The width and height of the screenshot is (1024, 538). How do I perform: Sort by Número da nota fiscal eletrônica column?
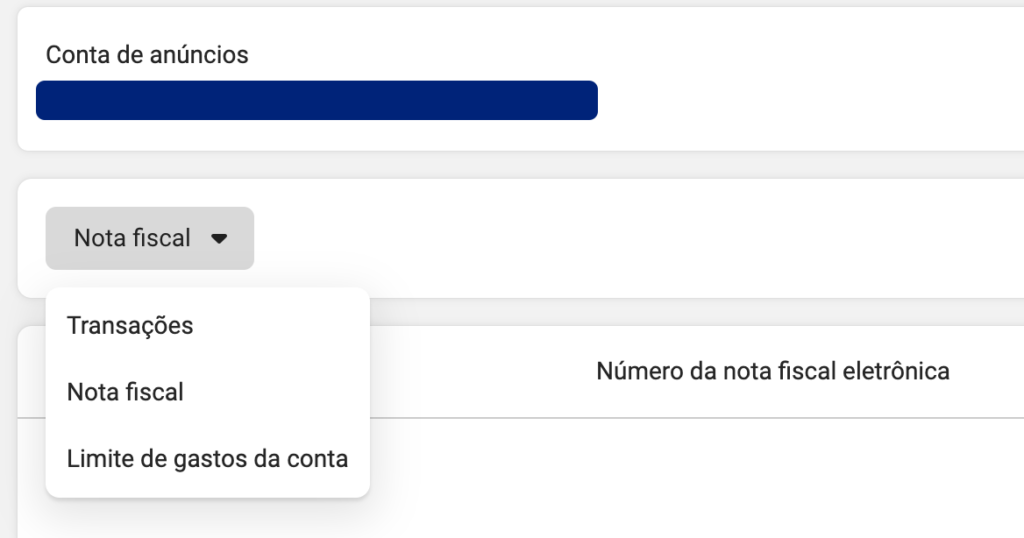[x=772, y=371]
